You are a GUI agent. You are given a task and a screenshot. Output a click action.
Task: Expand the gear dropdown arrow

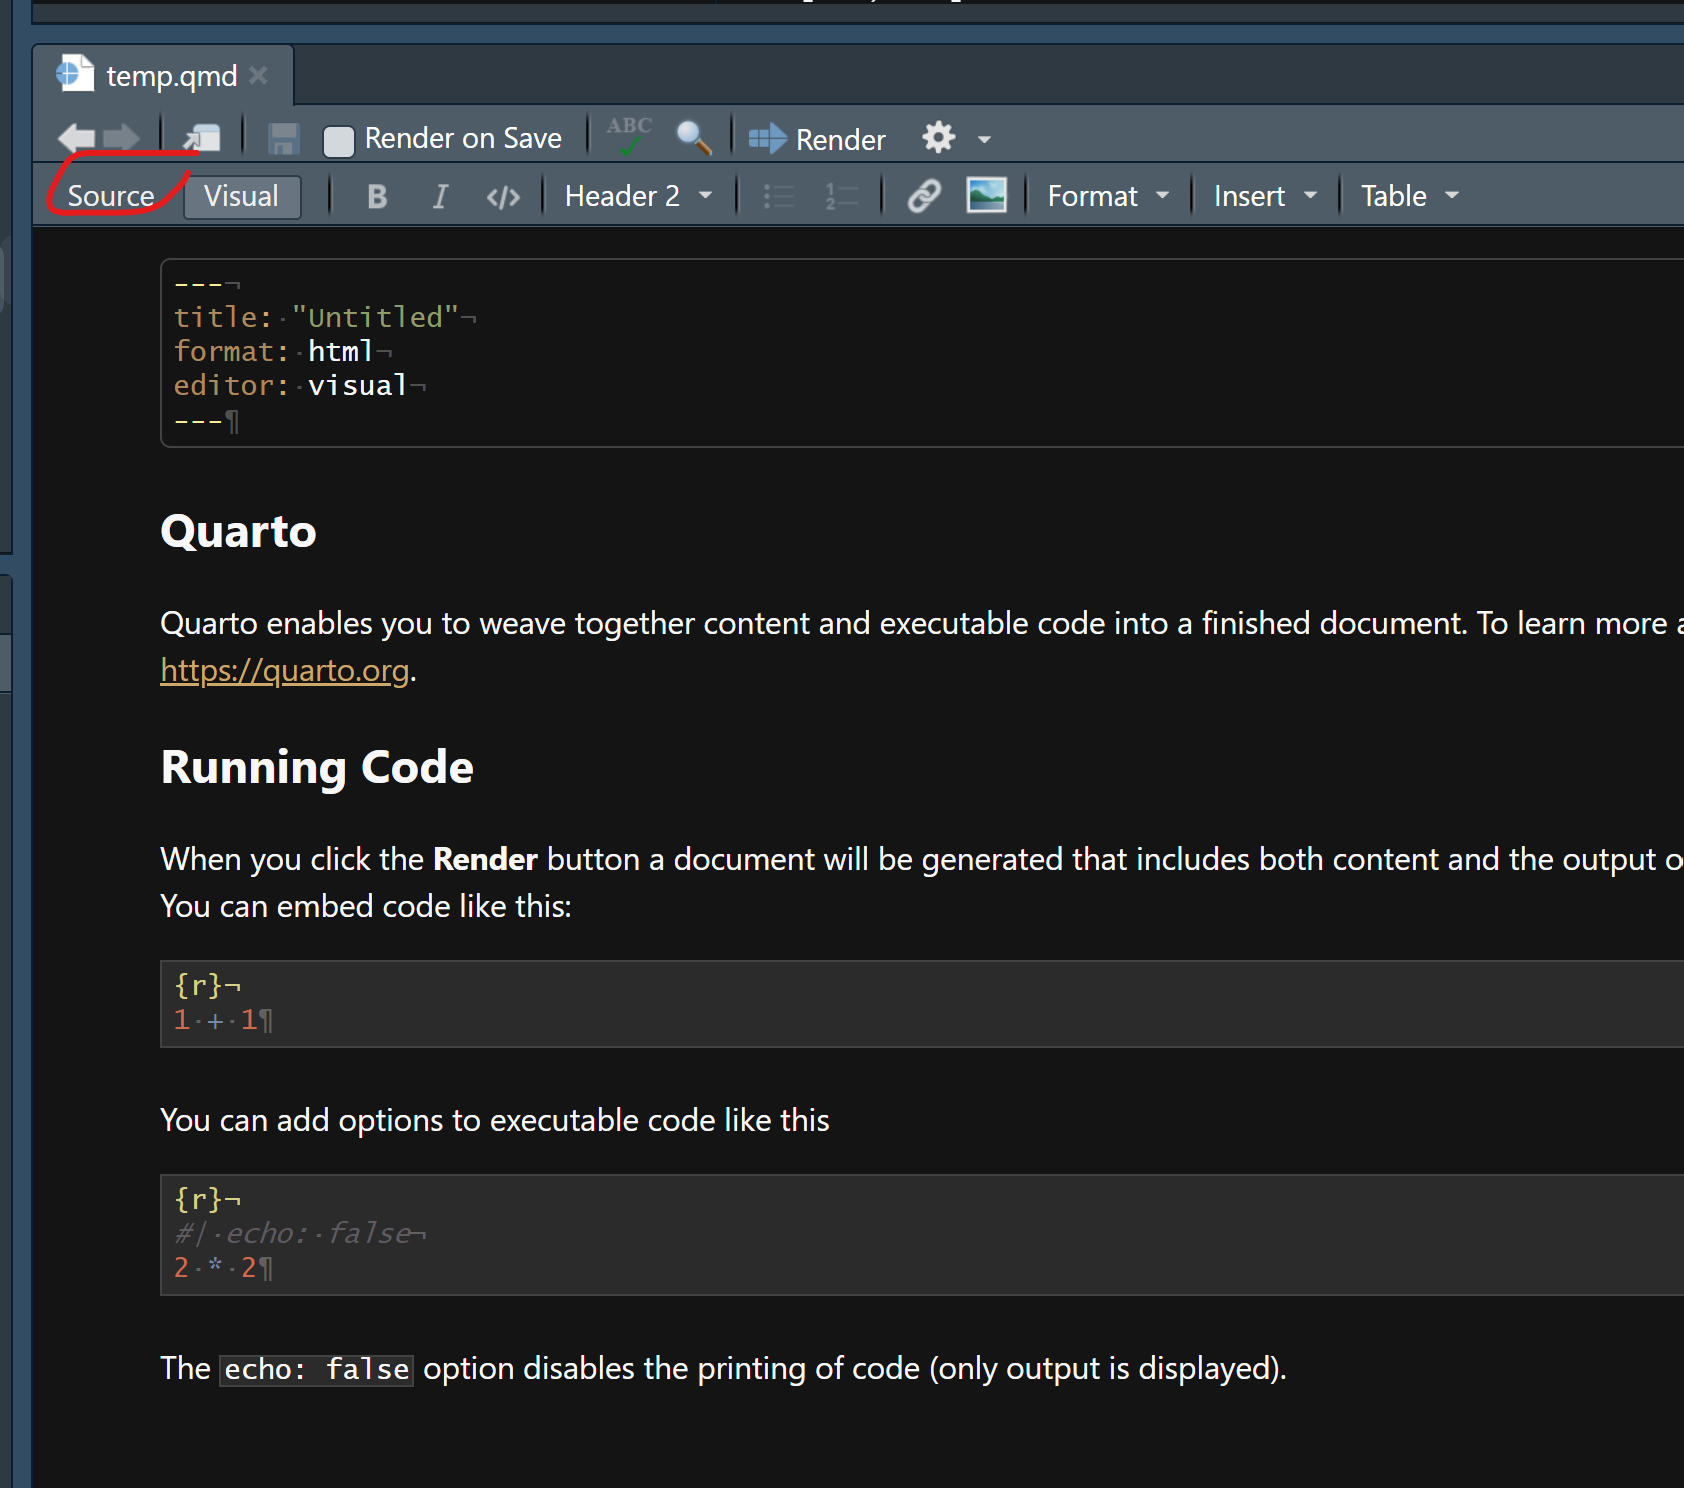pyautogui.click(x=984, y=139)
